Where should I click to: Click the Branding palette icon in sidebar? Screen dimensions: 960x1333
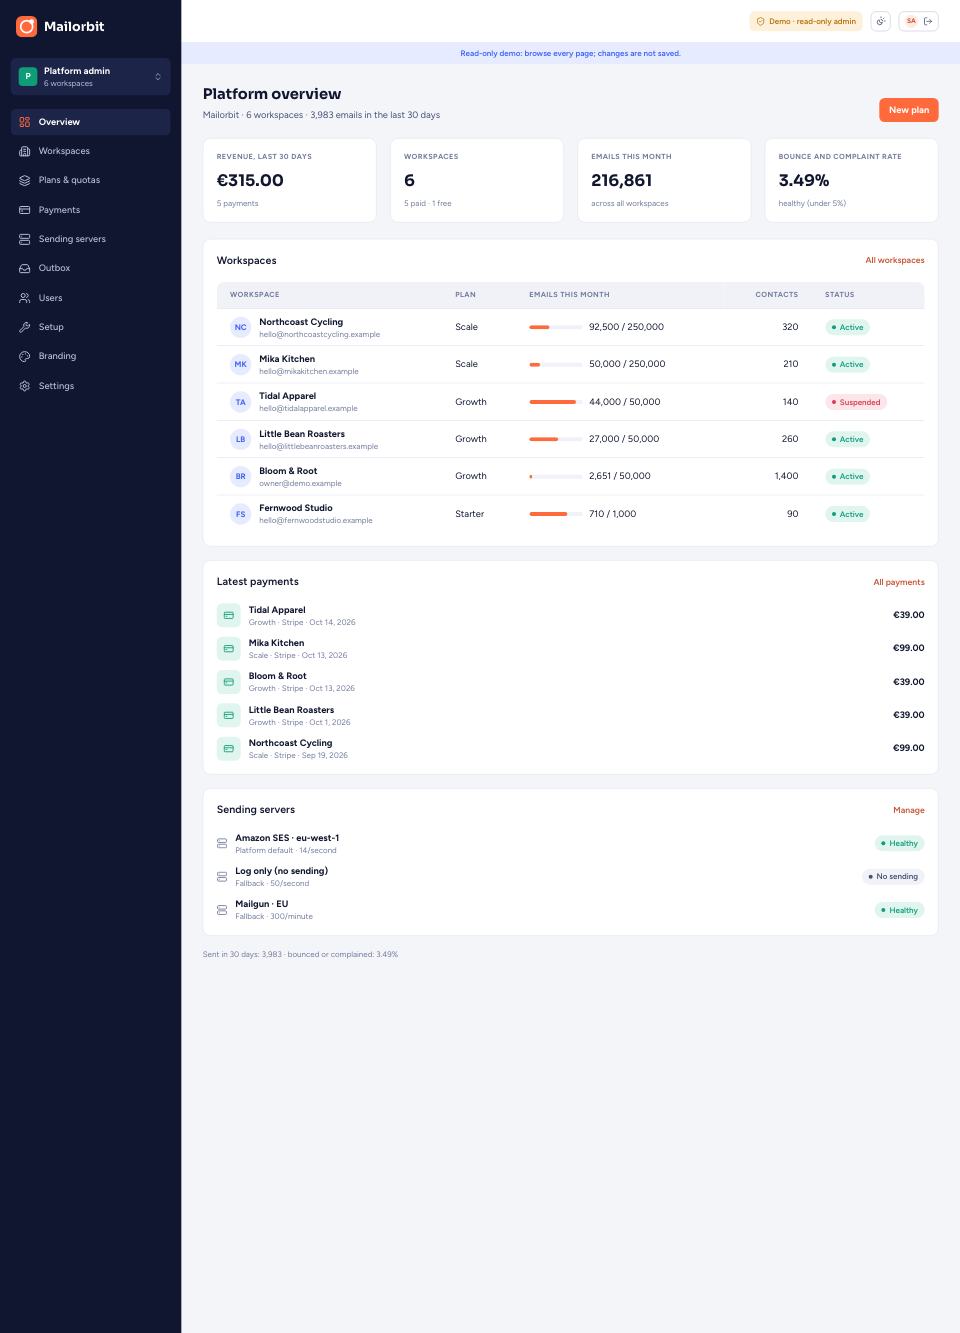tap(25, 356)
